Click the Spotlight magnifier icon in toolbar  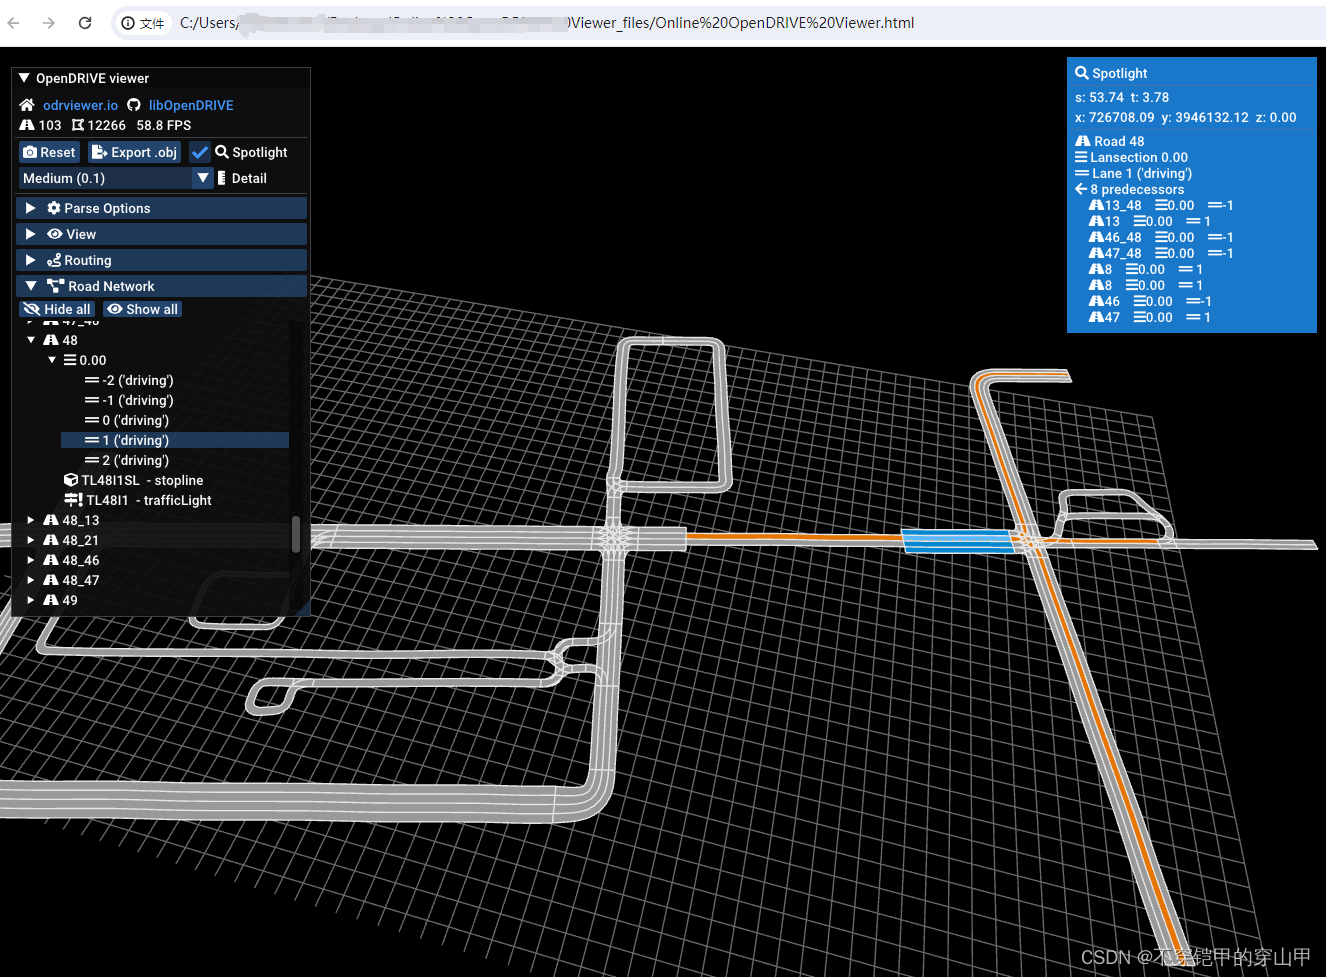pyautogui.click(x=222, y=152)
